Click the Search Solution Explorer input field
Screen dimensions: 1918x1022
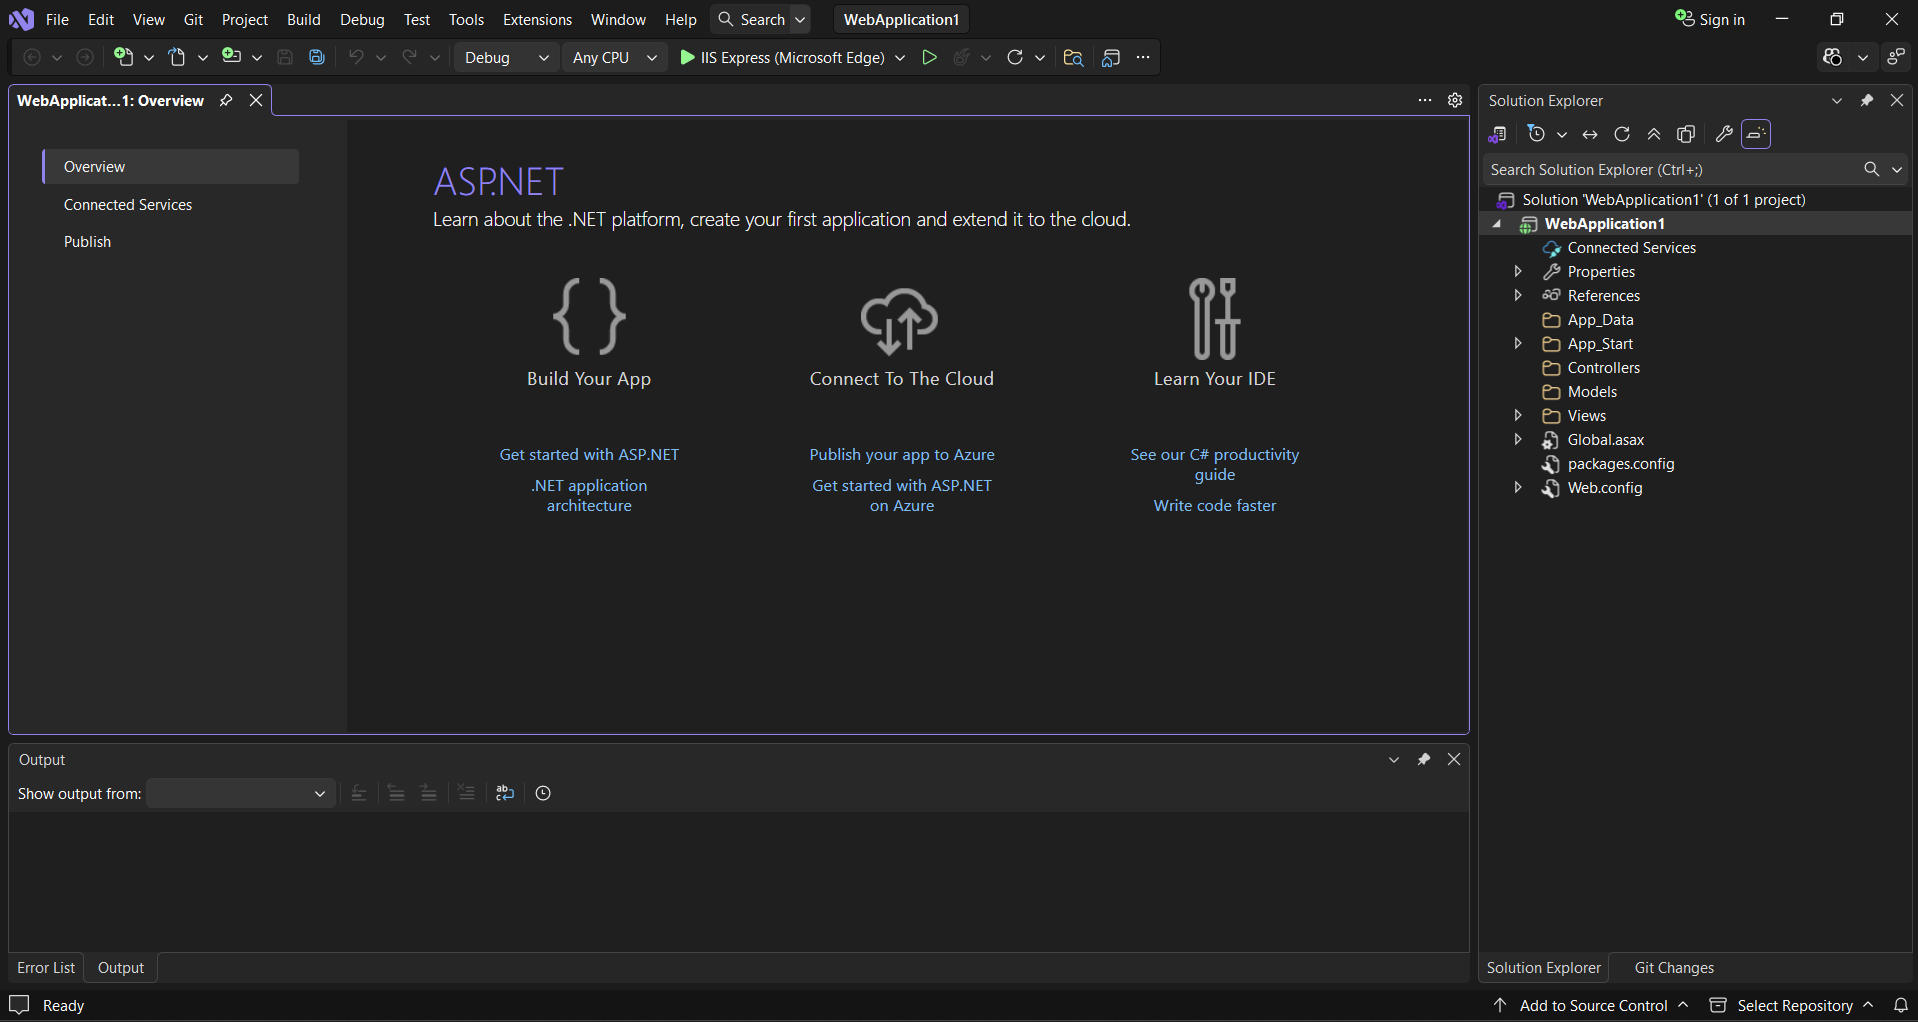coord(1670,169)
